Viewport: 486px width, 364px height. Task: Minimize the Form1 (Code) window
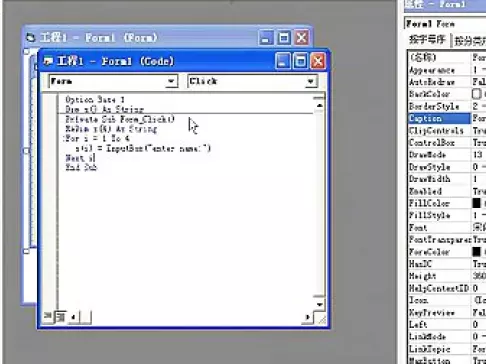point(283,61)
